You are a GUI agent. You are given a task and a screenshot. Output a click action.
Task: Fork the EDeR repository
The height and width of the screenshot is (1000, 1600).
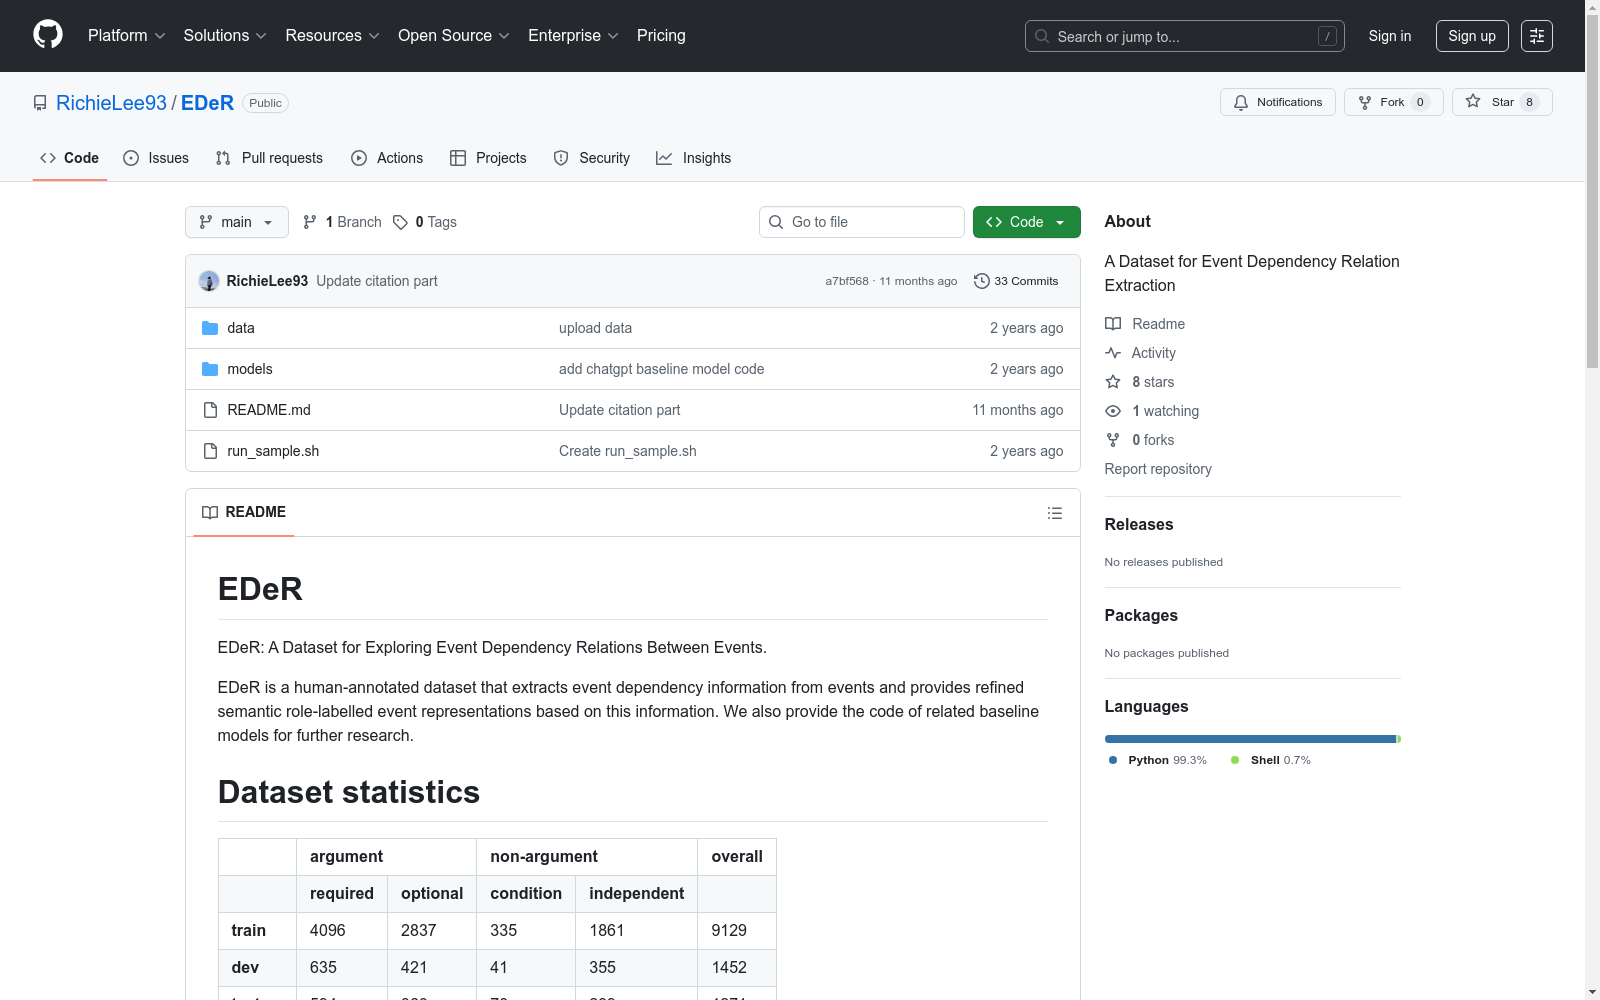pos(1382,102)
